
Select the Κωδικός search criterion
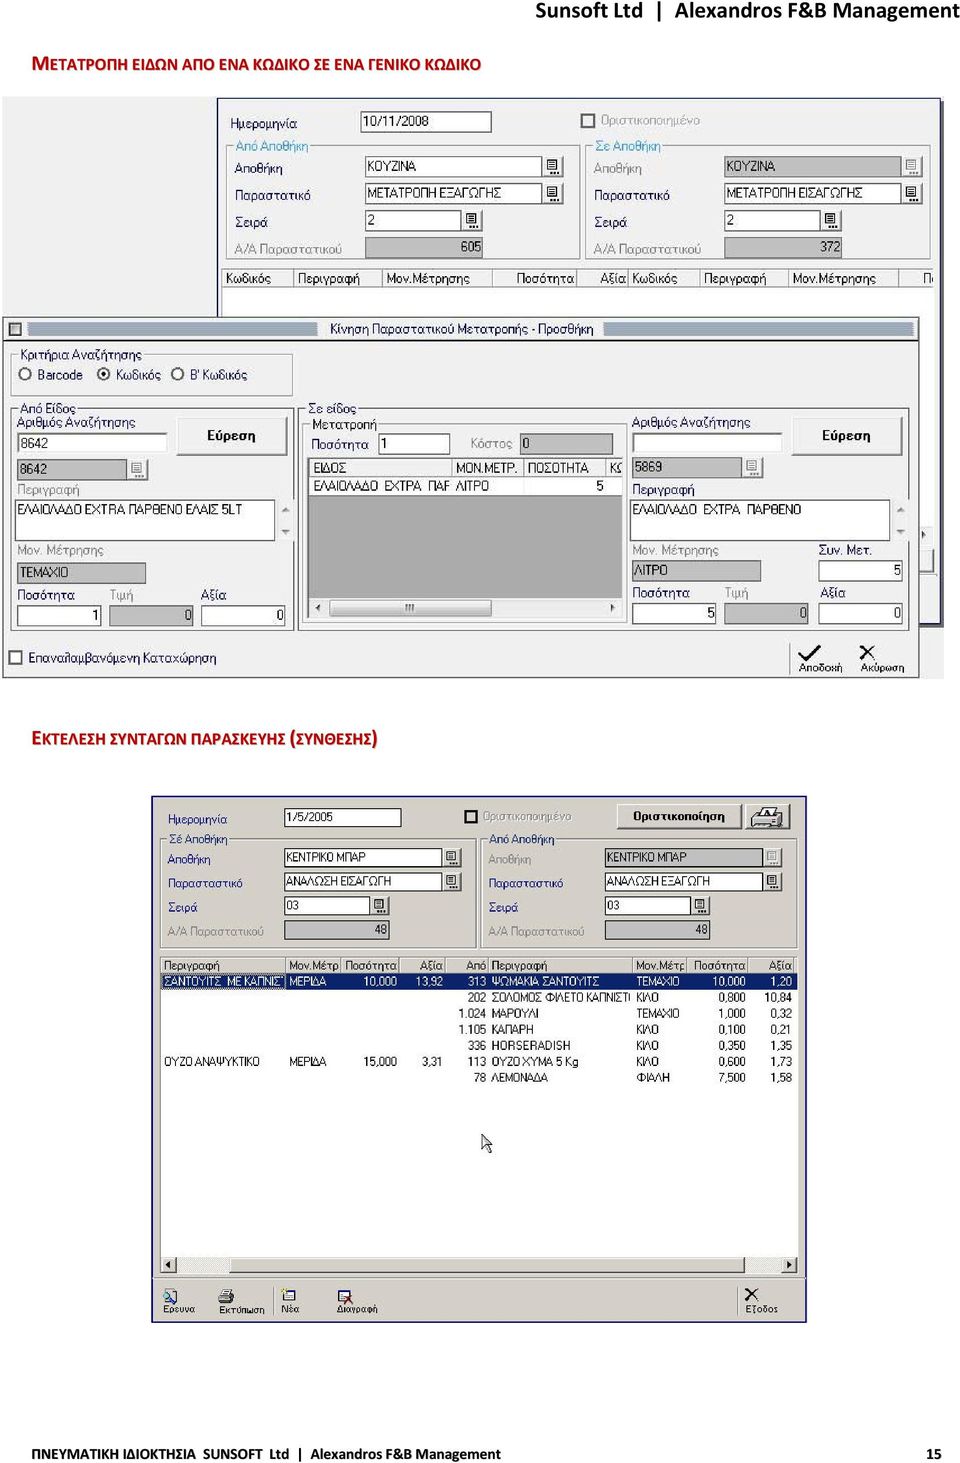click(x=104, y=374)
